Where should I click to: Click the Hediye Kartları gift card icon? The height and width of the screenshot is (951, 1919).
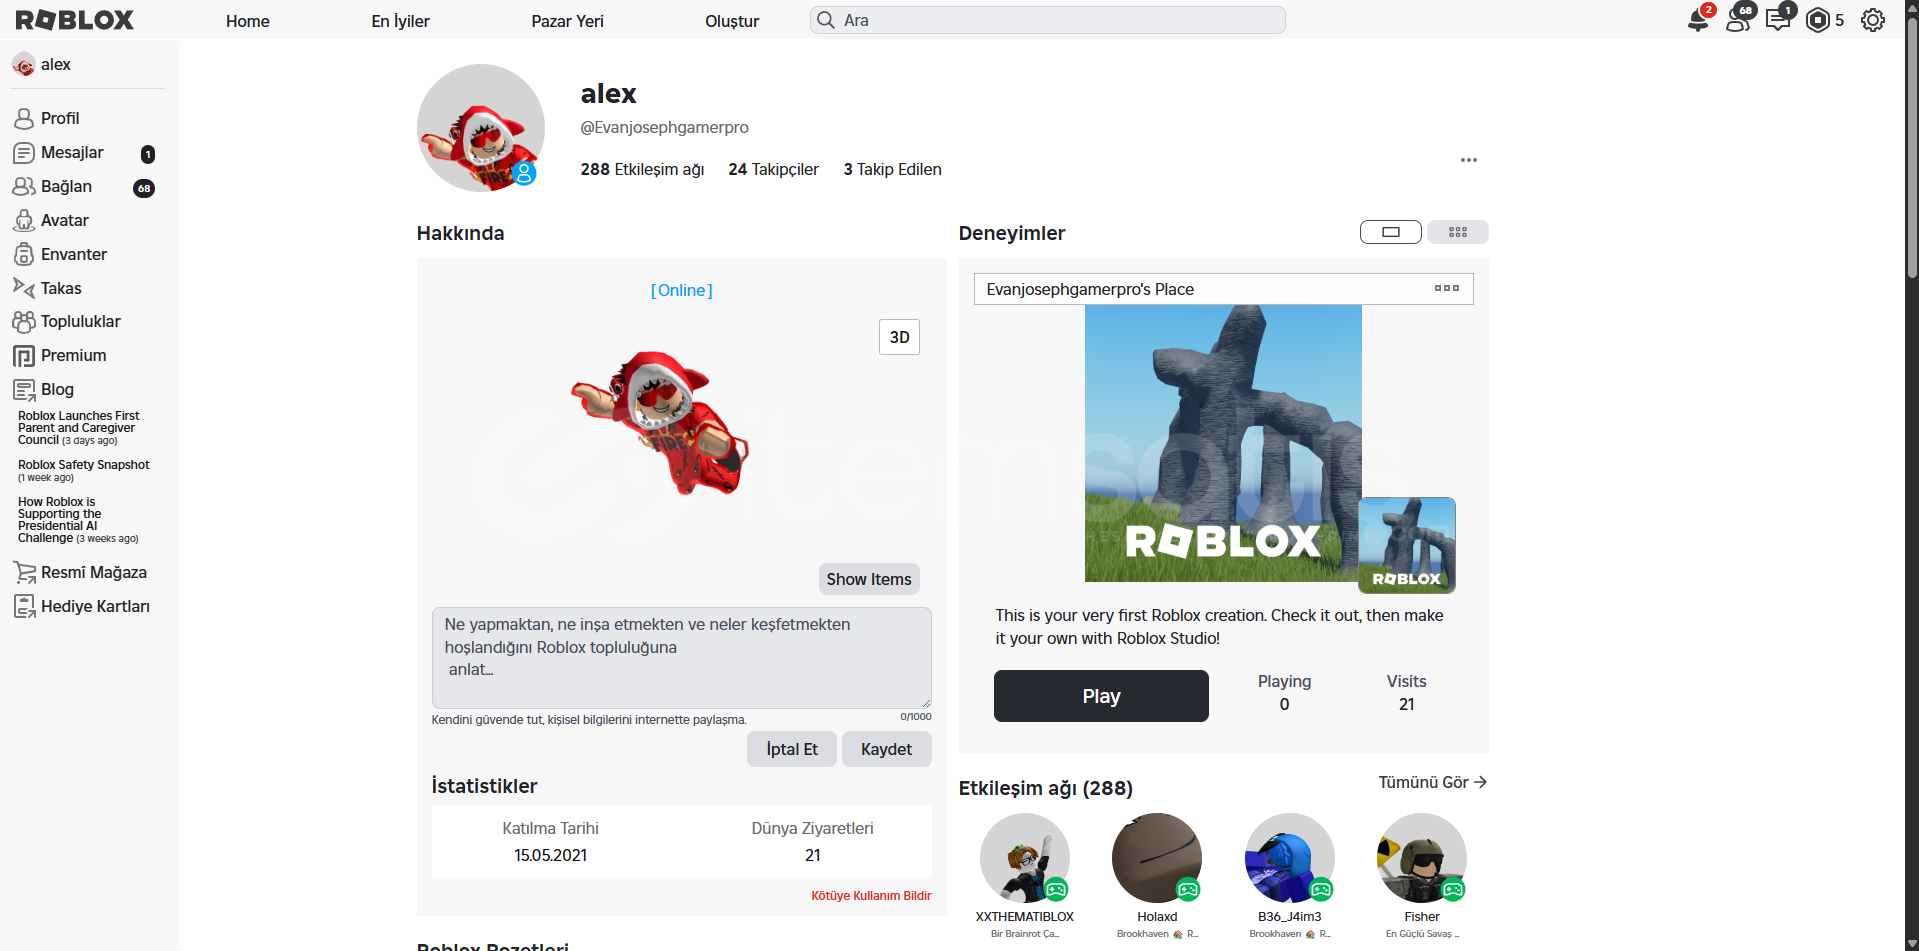(x=24, y=607)
